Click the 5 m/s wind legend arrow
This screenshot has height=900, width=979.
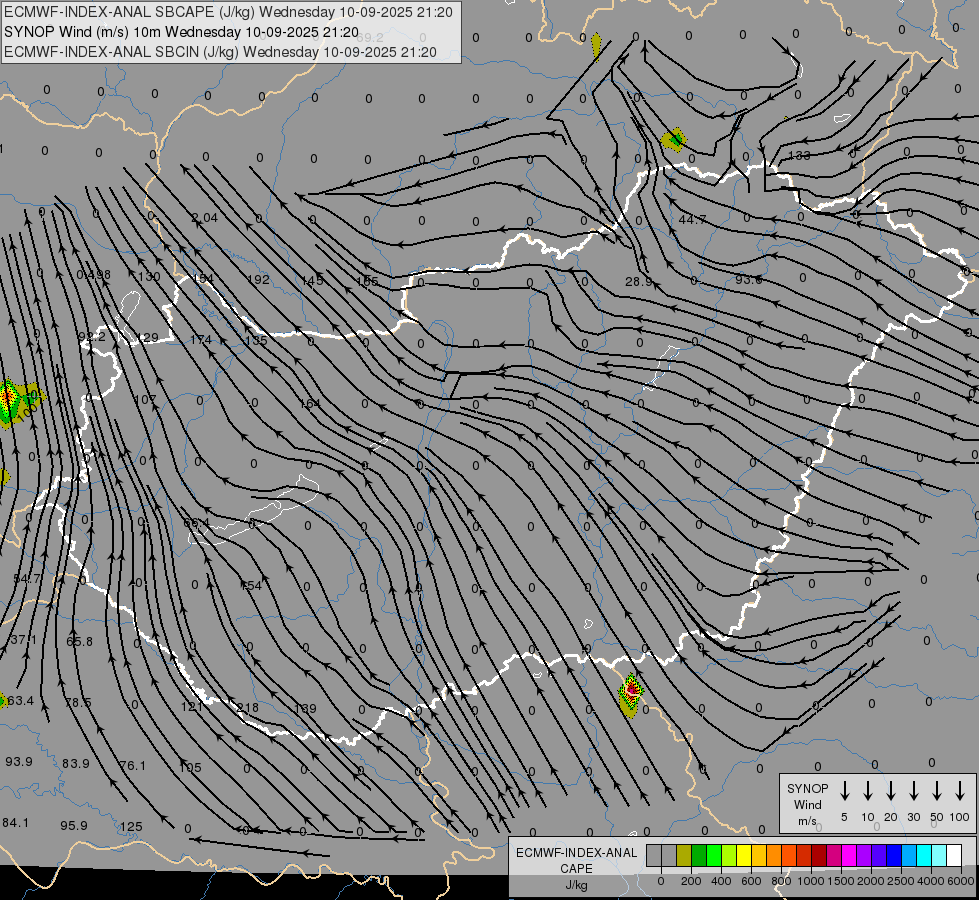(x=844, y=791)
